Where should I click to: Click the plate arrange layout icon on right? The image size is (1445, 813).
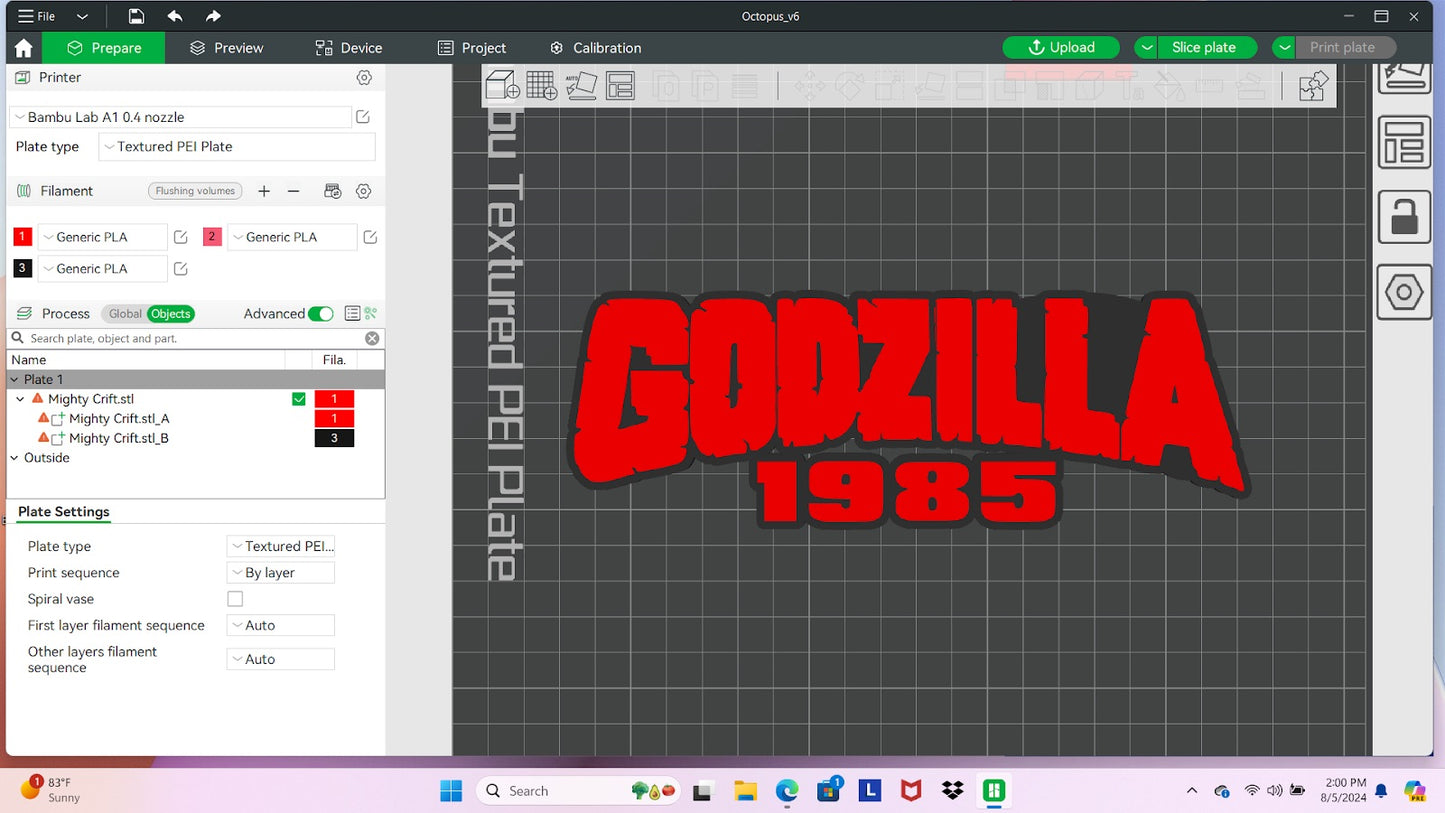click(1404, 142)
